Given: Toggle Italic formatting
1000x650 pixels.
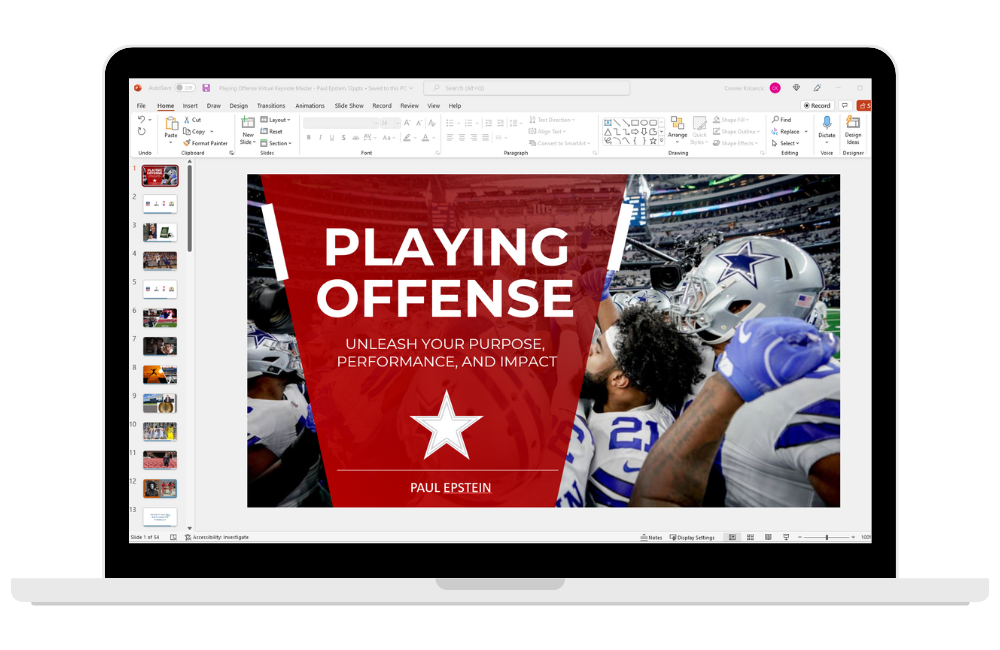Looking at the screenshot, I should pos(320,138).
